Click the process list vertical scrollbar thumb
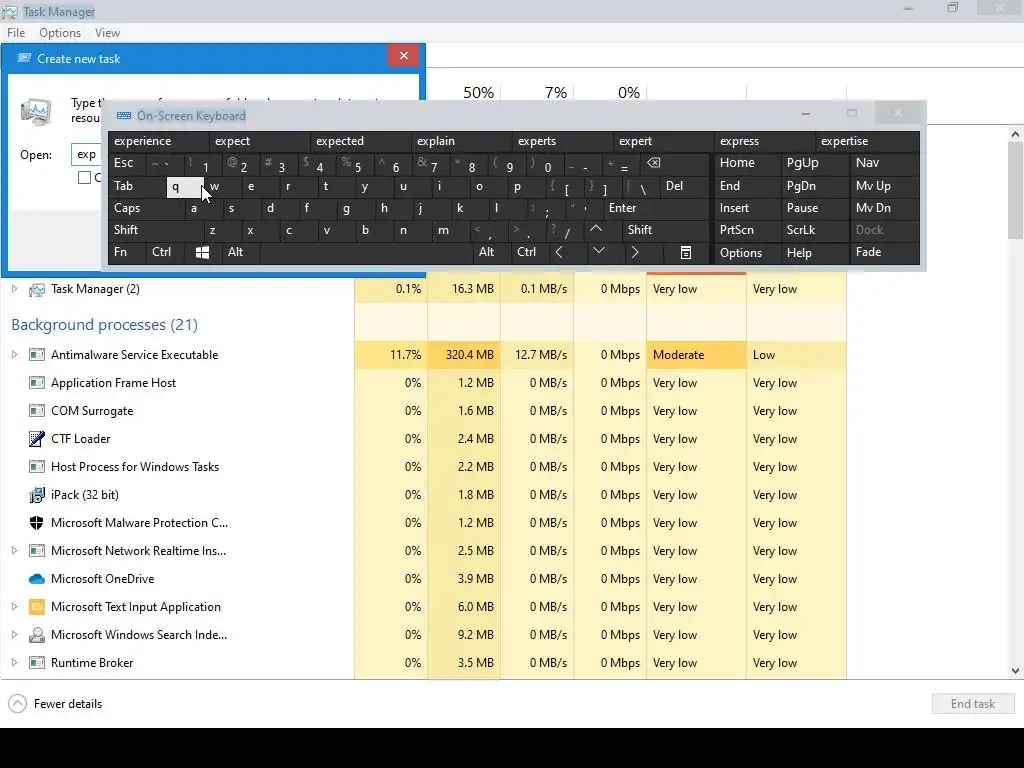The height and width of the screenshot is (768, 1024). (1015, 191)
